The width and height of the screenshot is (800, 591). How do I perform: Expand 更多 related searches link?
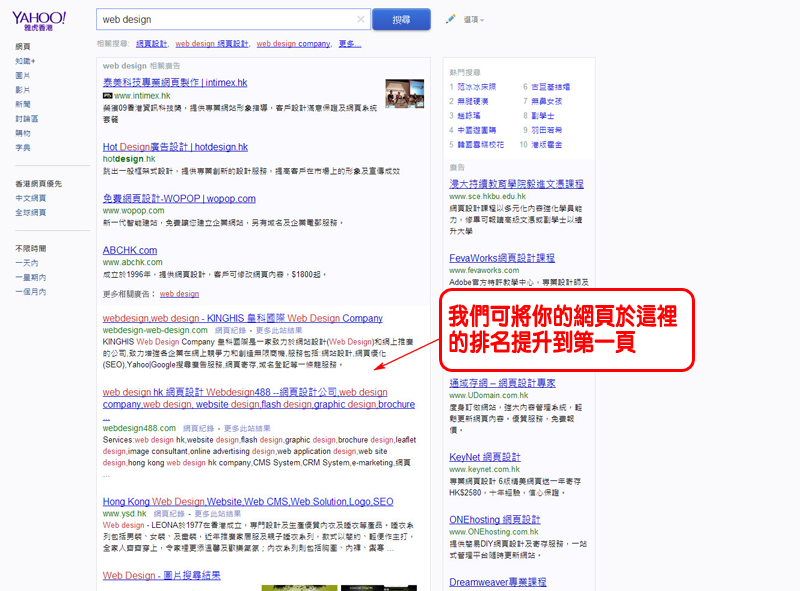click(x=349, y=44)
